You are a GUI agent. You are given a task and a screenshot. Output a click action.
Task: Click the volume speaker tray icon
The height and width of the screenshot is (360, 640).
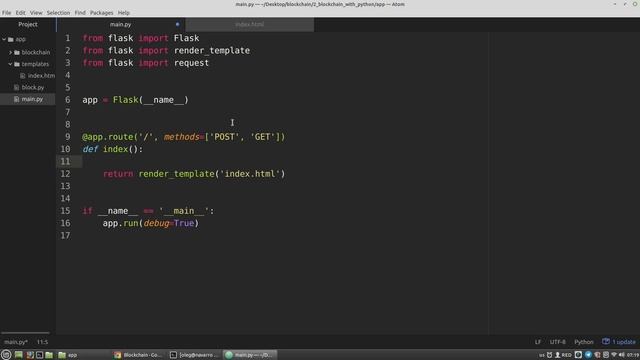pos(622,355)
